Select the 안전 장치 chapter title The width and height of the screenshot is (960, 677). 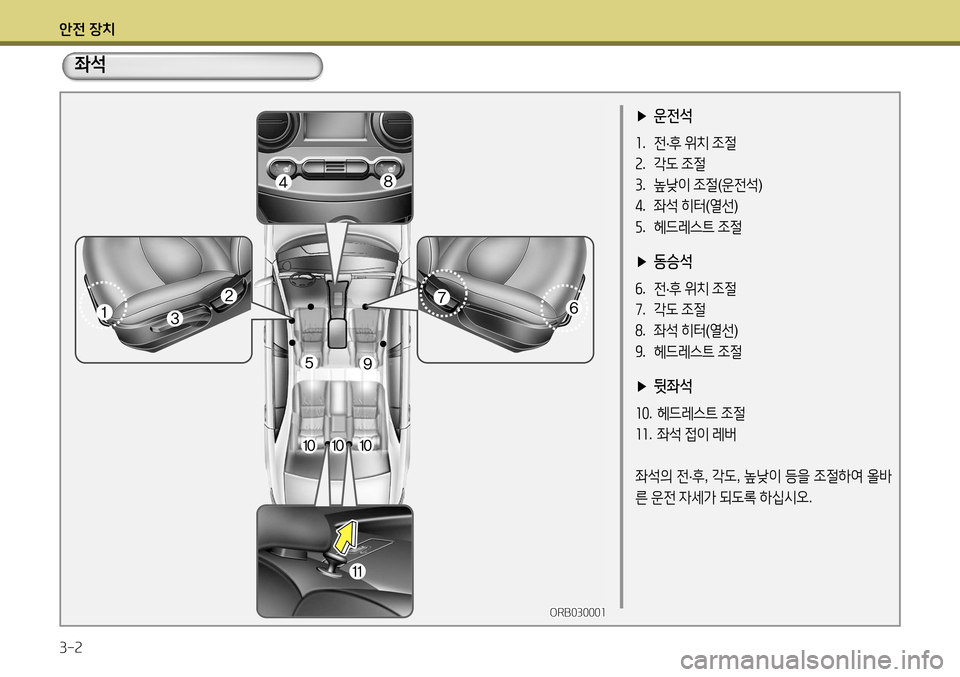tap(87, 29)
